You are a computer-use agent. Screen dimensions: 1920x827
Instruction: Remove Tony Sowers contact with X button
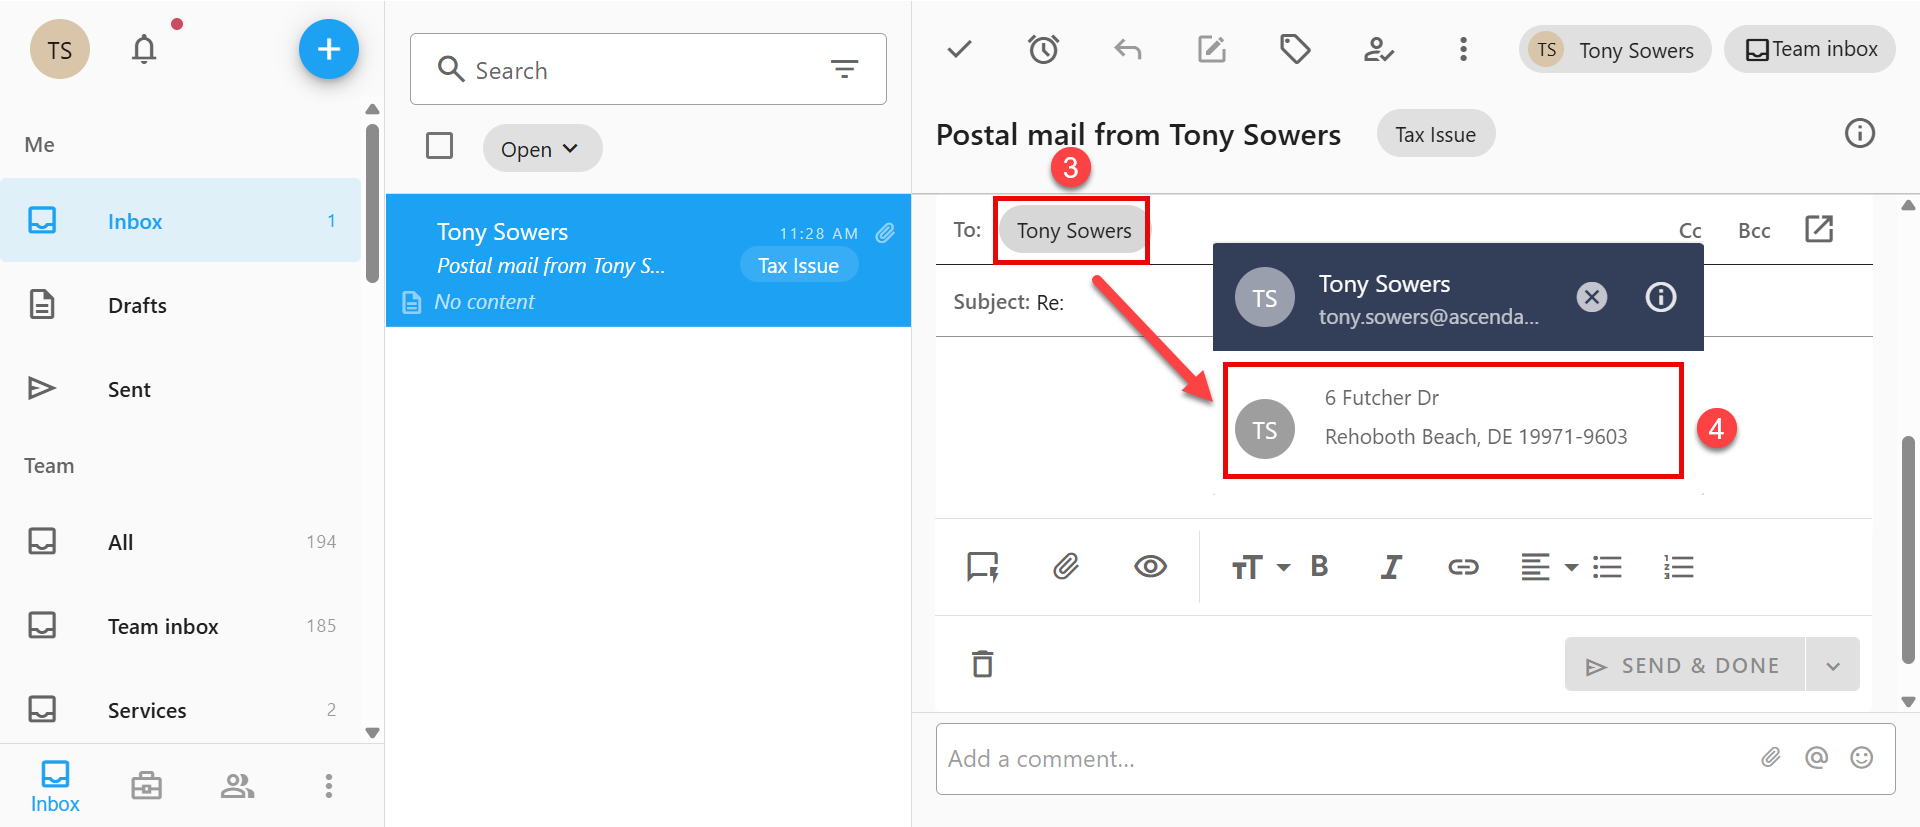tap(1591, 297)
